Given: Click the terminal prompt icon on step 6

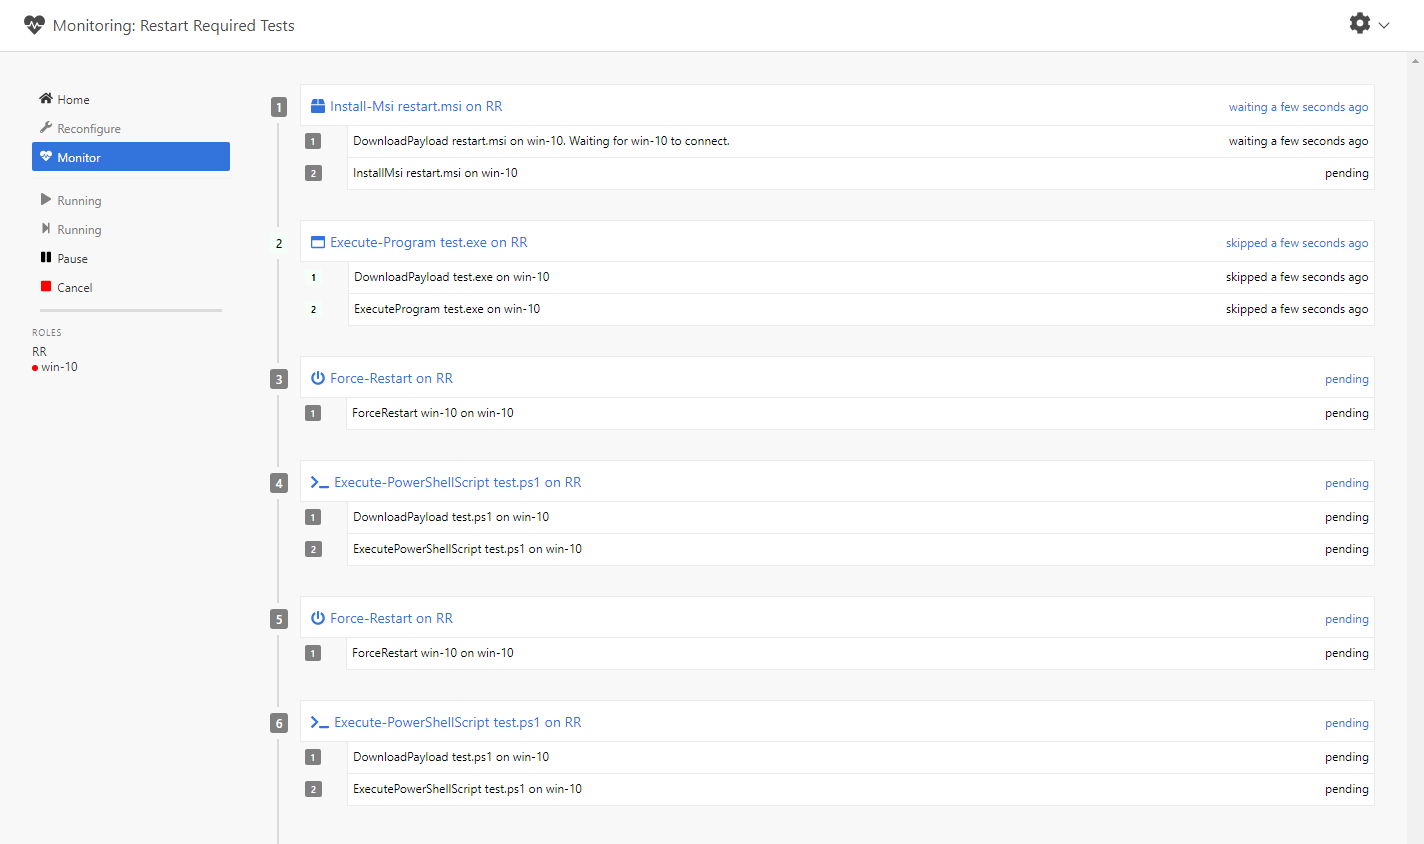Looking at the screenshot, I should pyautogui.click(x=320, y=722).
